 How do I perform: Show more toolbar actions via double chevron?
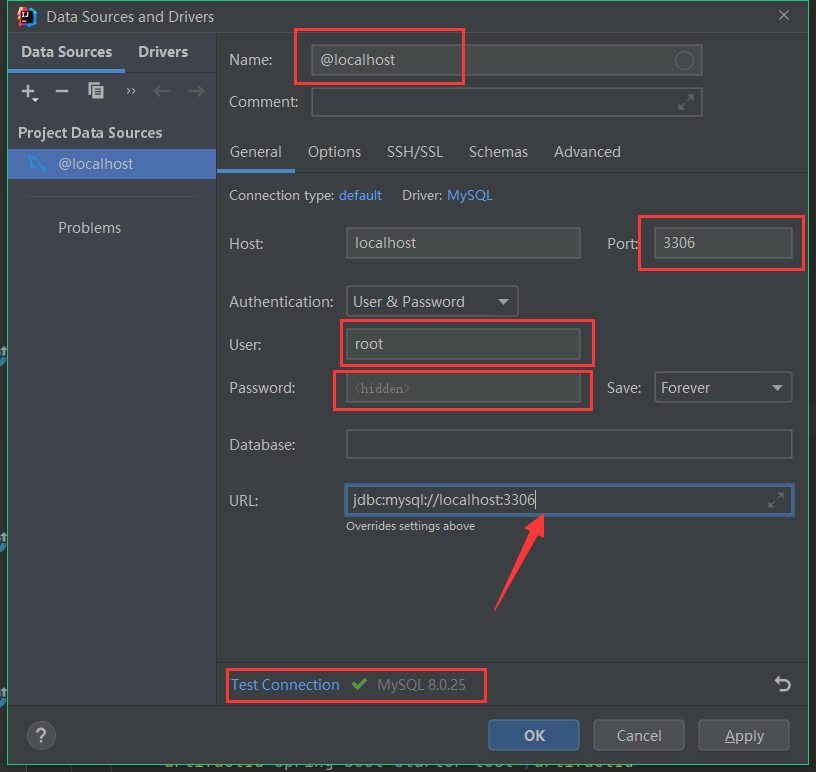(131, 92)
